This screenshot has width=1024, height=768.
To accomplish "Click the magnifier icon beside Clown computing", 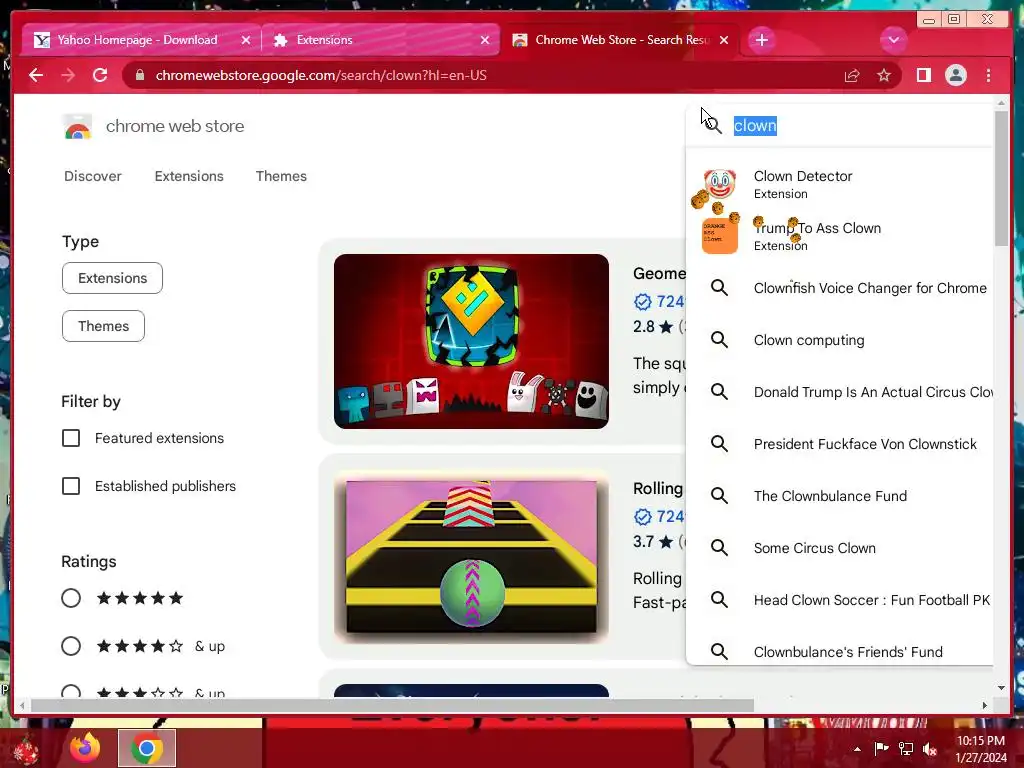I will [x=719, y=340].
